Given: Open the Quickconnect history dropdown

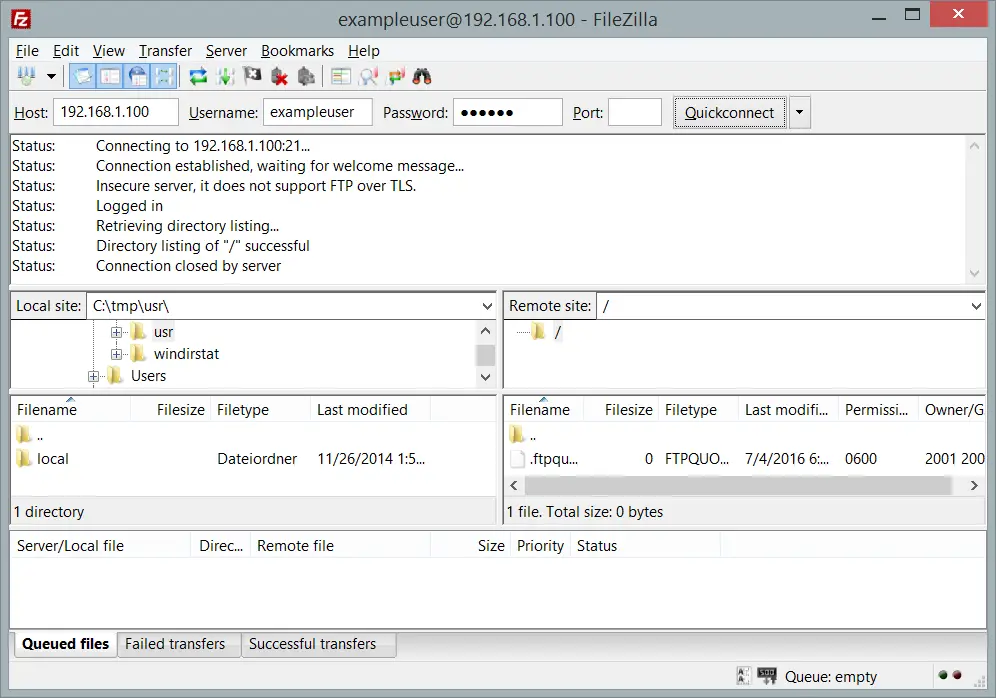Looking at the screenshot, I should pyautogui.click(x=800, y=112).
